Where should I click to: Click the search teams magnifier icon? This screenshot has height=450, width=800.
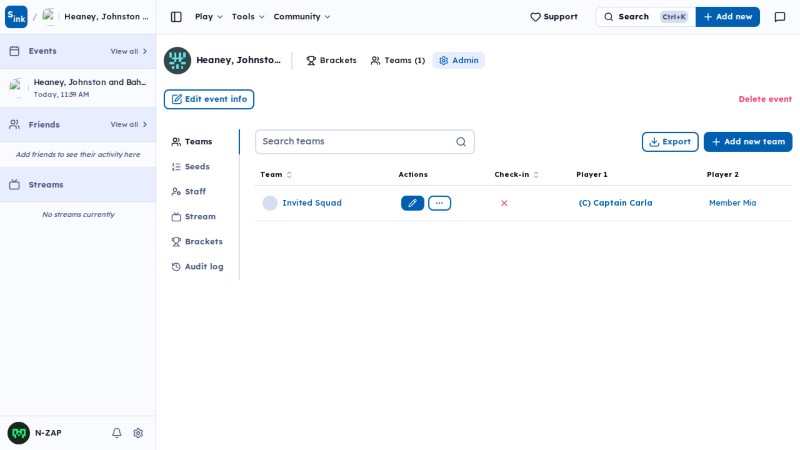pos(461,142)
